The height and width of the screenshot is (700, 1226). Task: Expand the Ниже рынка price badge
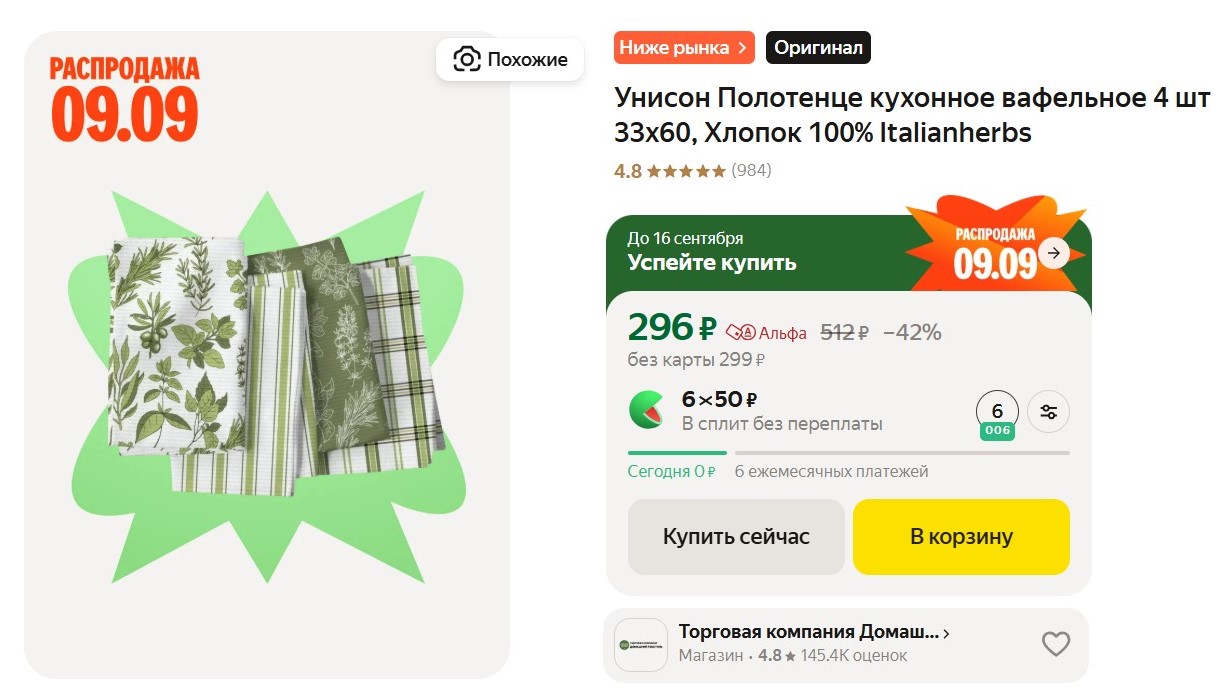pyautogui.click(x=684, y=47)
